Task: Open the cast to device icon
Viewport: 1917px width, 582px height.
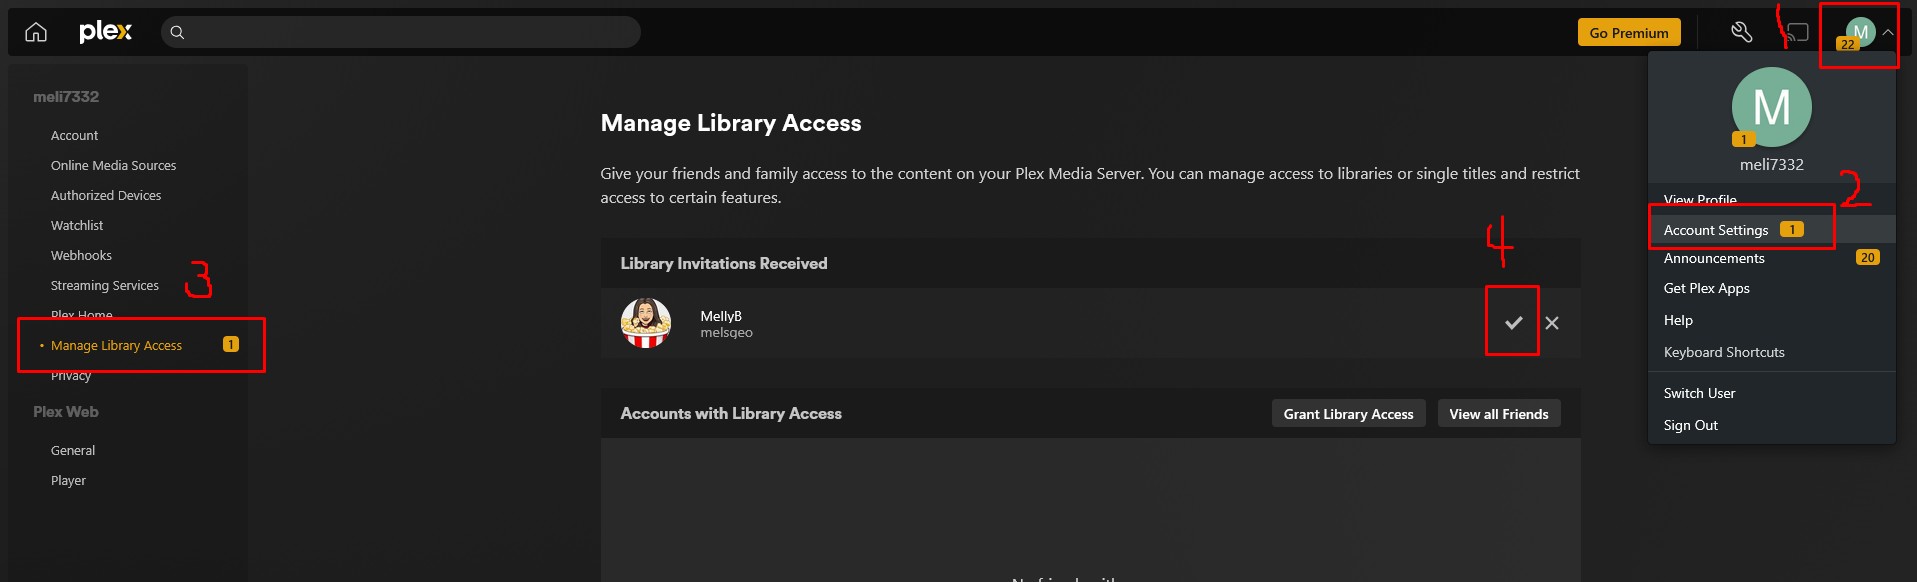Action: [1797, 32]
